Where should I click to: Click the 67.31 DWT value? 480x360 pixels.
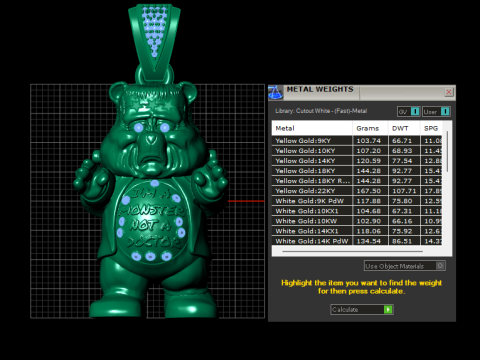tap(402, 211)
